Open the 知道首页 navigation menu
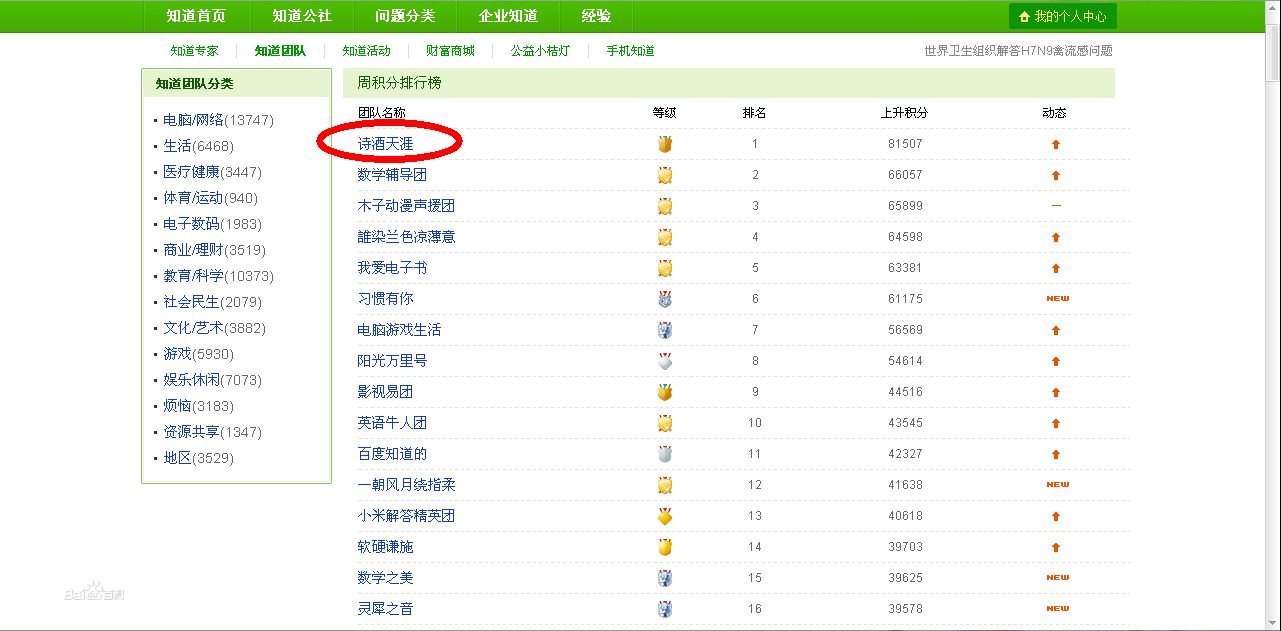This screenshot has height=631, width=1281. [x=196, y=16]
